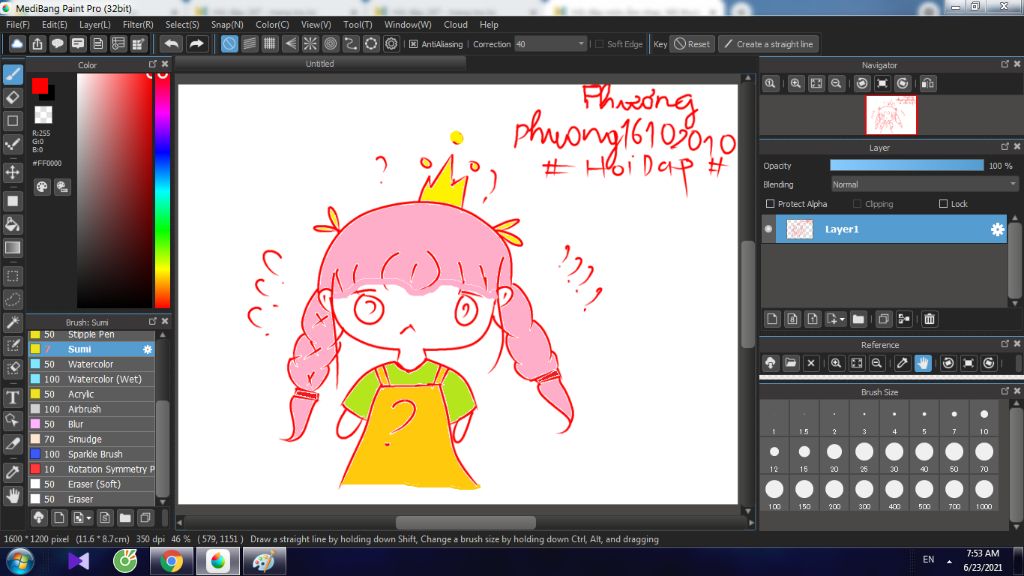Open the Cloud menu
The width and height of the screenshot is (1024, 576).
point(455,25)
